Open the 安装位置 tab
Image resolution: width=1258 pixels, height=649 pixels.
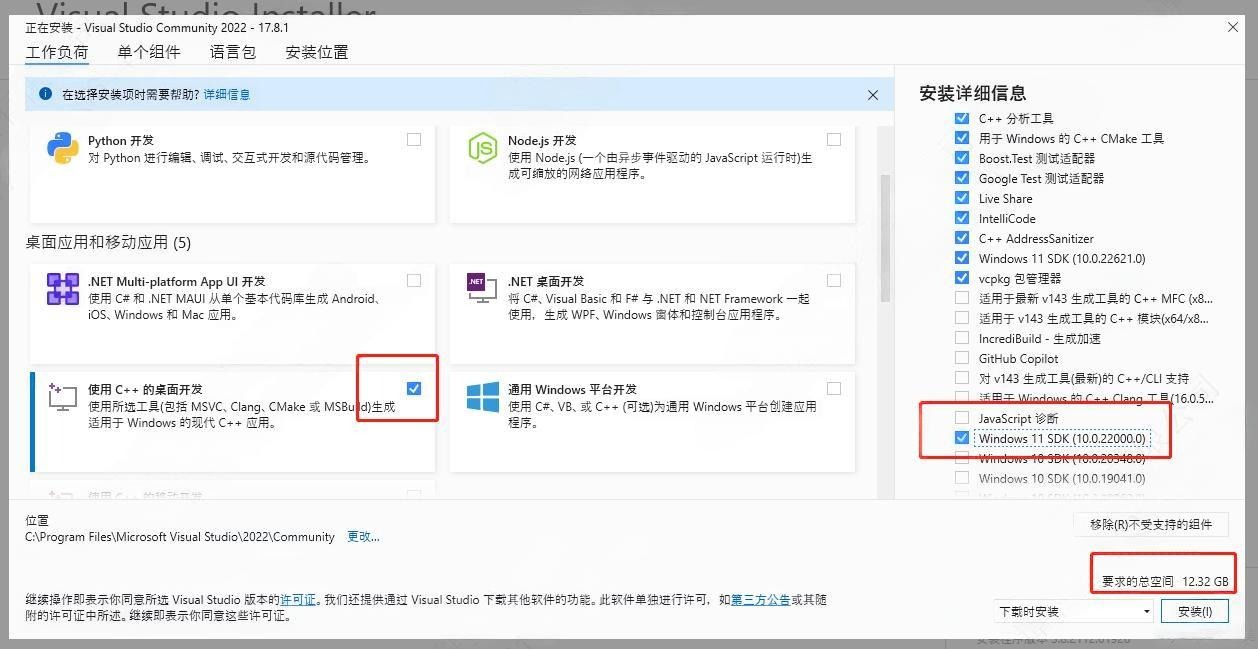[x=317, y=52]
